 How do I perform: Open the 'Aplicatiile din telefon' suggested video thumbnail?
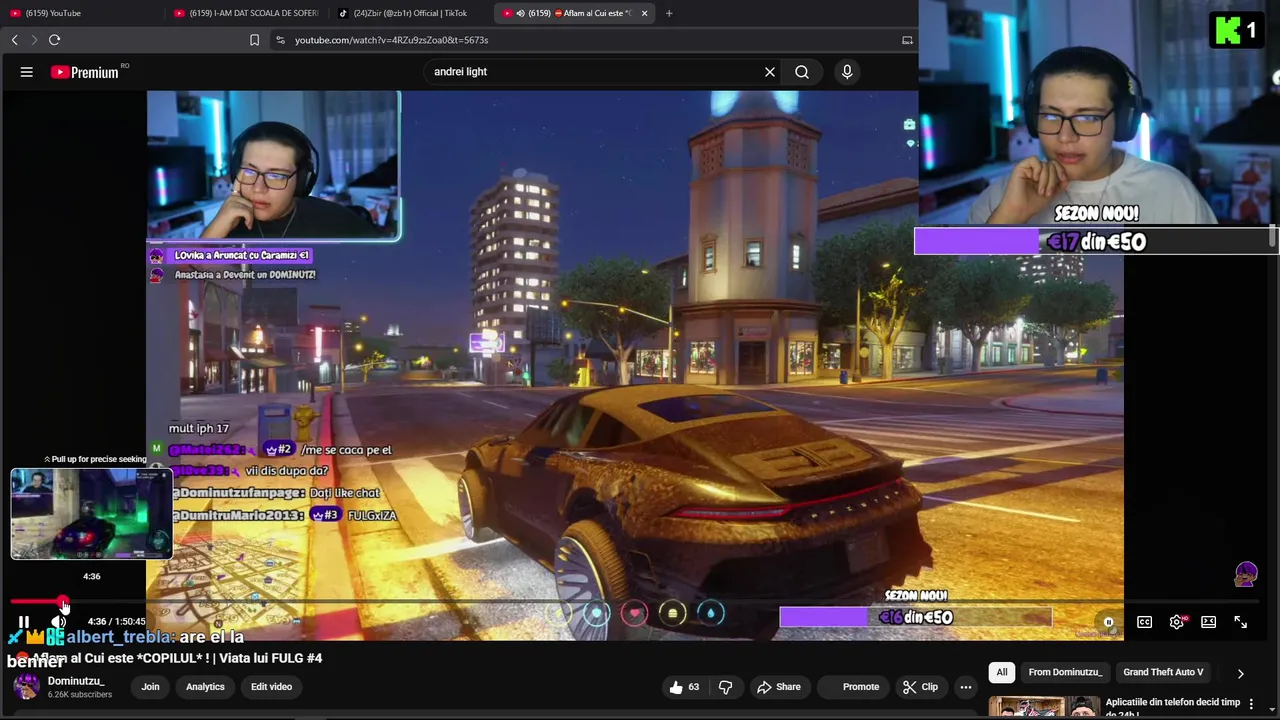point(1044,707)
